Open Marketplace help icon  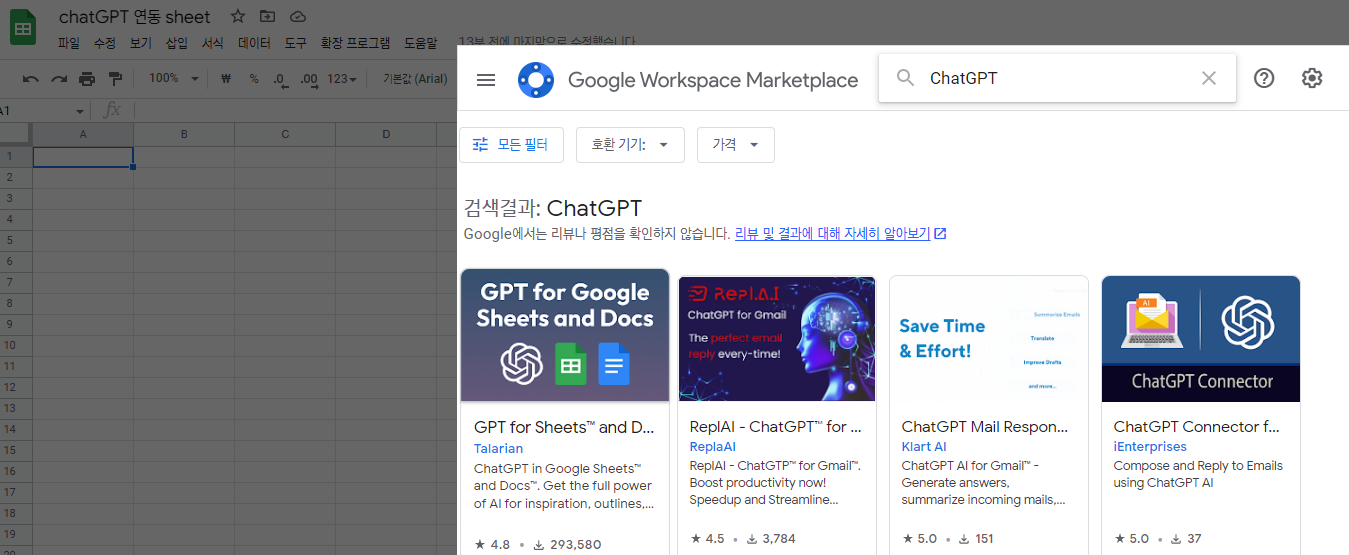coord(1264,78)
